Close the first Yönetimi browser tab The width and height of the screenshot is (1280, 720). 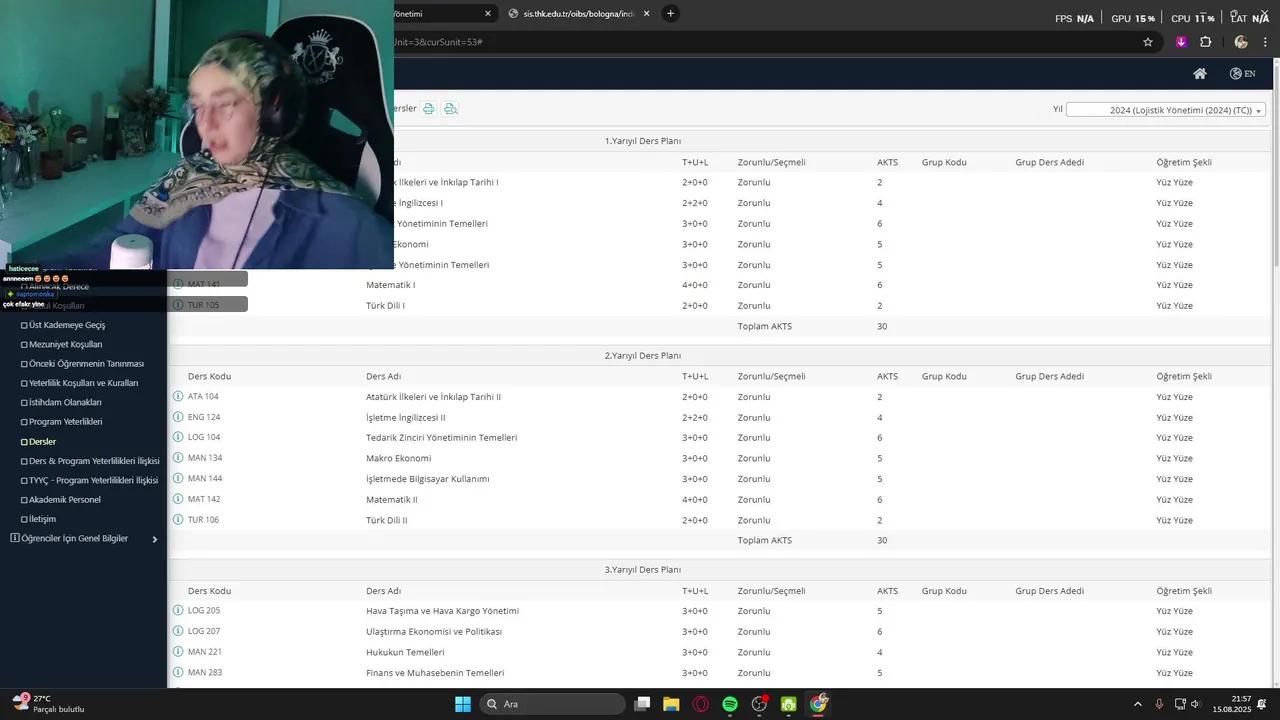pyautogui.click(x=488, y=14)
